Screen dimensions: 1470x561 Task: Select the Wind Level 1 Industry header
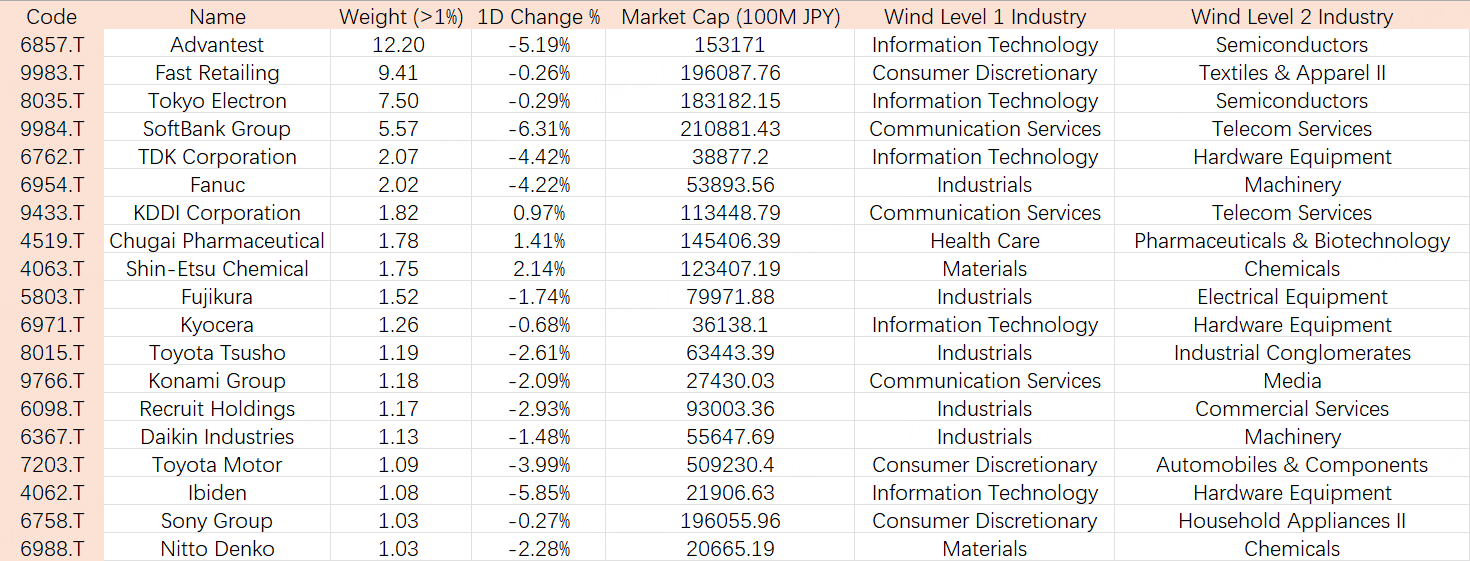tap(984, 17)
